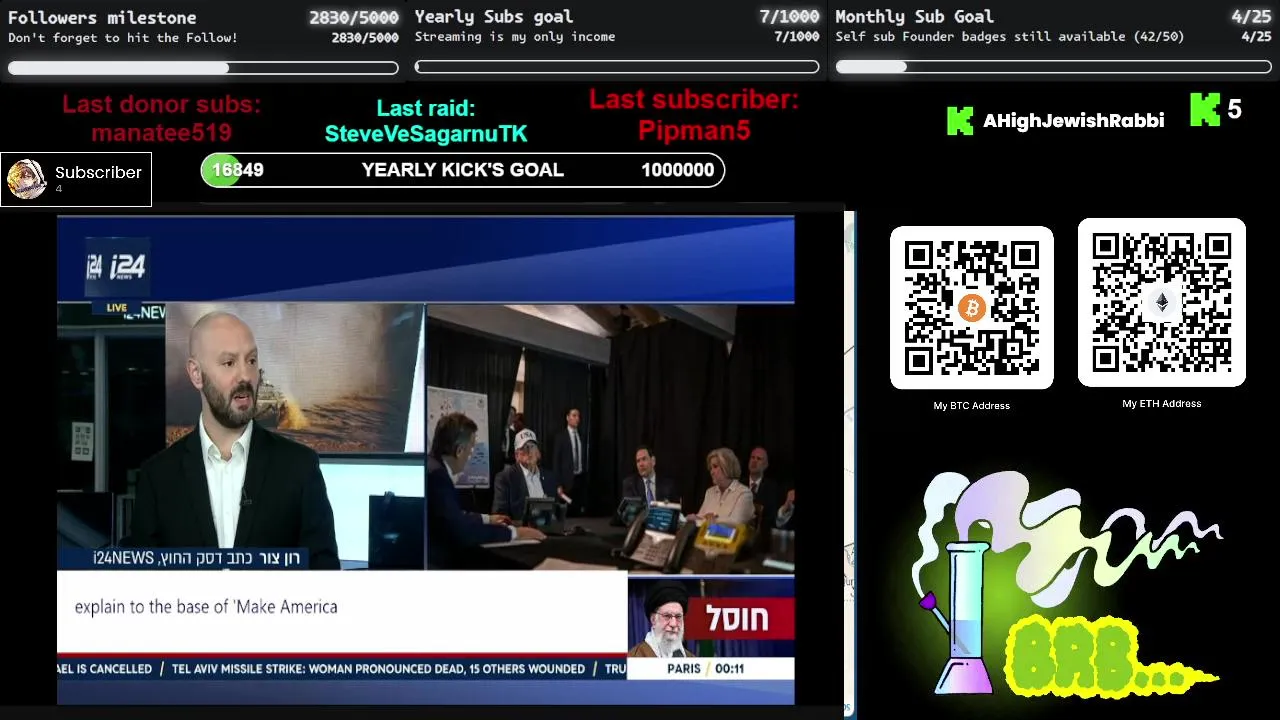Click last raid name SteveVeSagarnuTK
This screenshot has height=720, width=1280.
(426, 133)
